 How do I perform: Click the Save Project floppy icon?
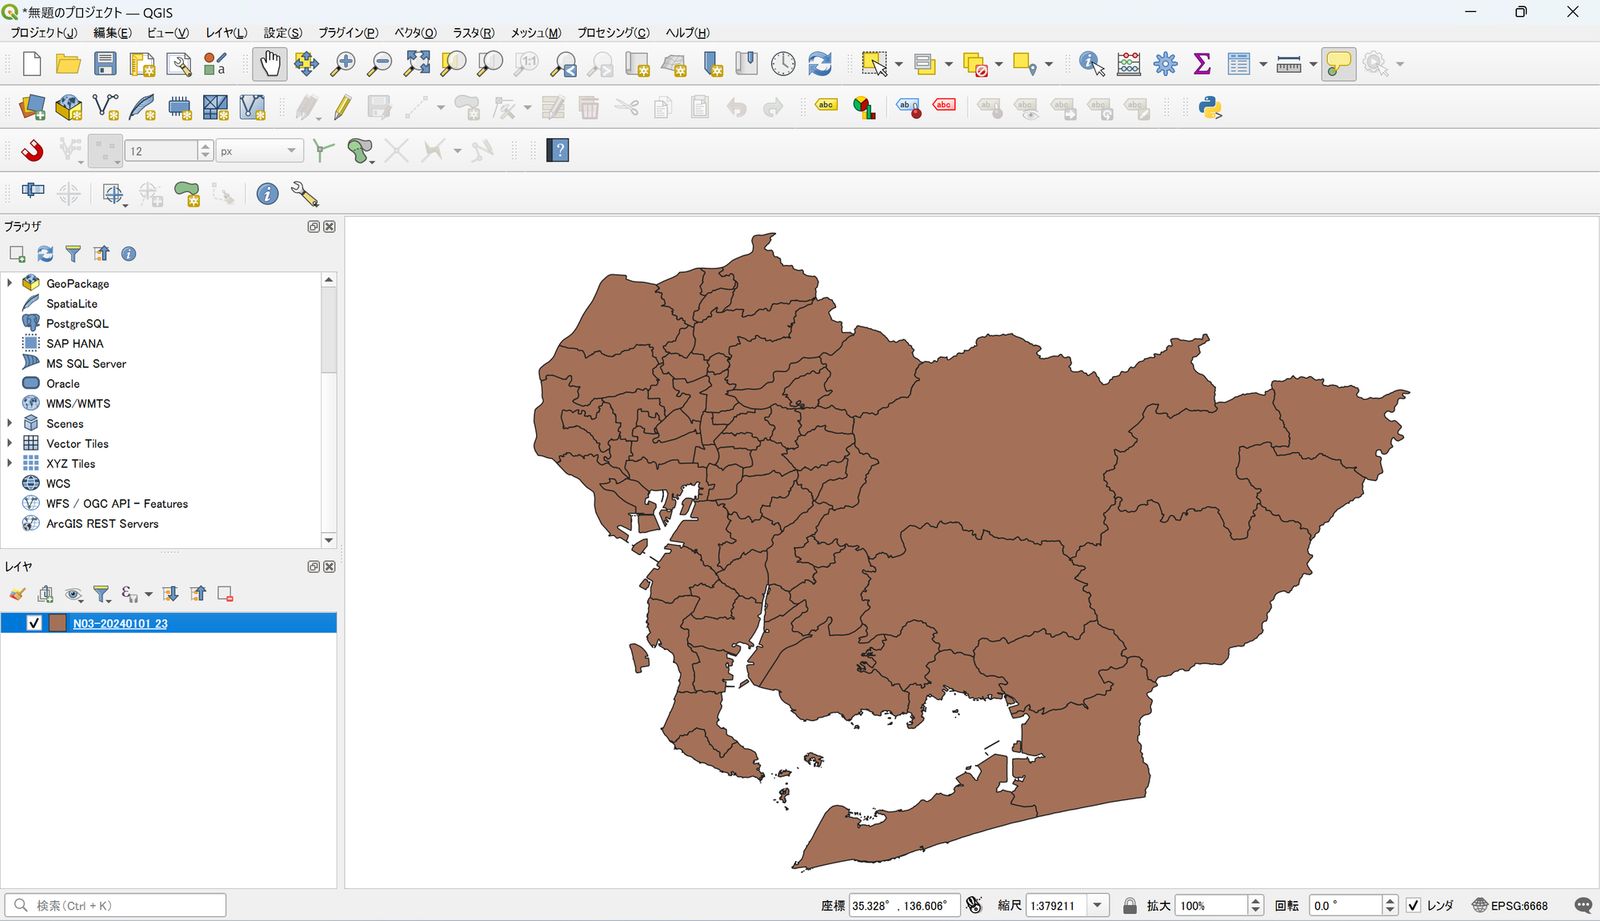105,64
